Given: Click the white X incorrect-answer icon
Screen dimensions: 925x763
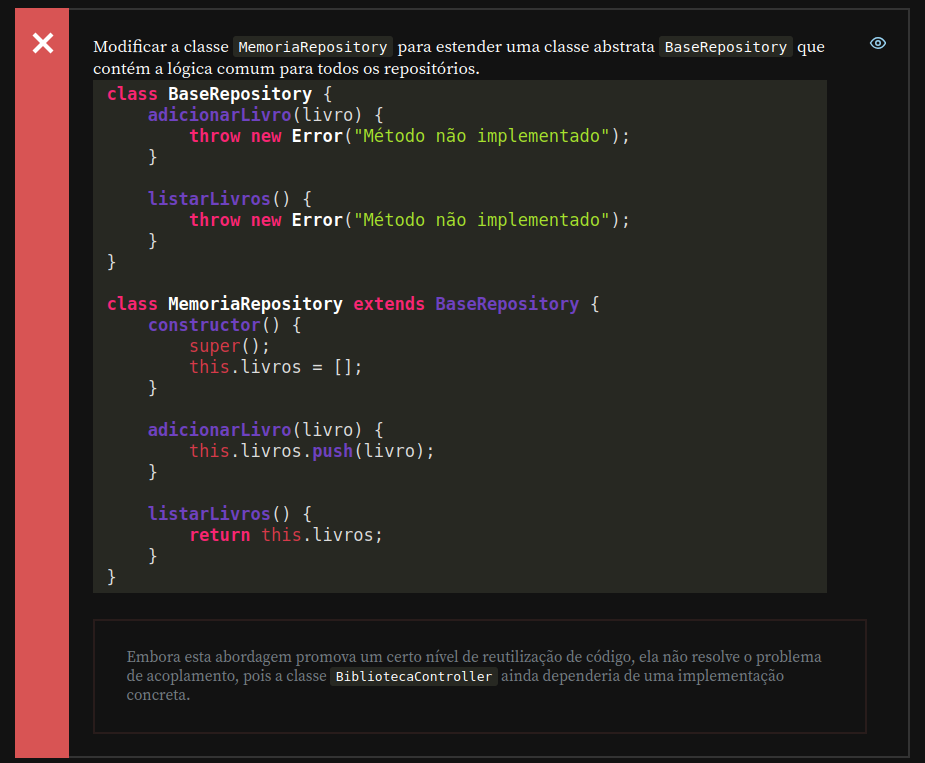Looking at the screenshot, I should click(x=42, y=43).
